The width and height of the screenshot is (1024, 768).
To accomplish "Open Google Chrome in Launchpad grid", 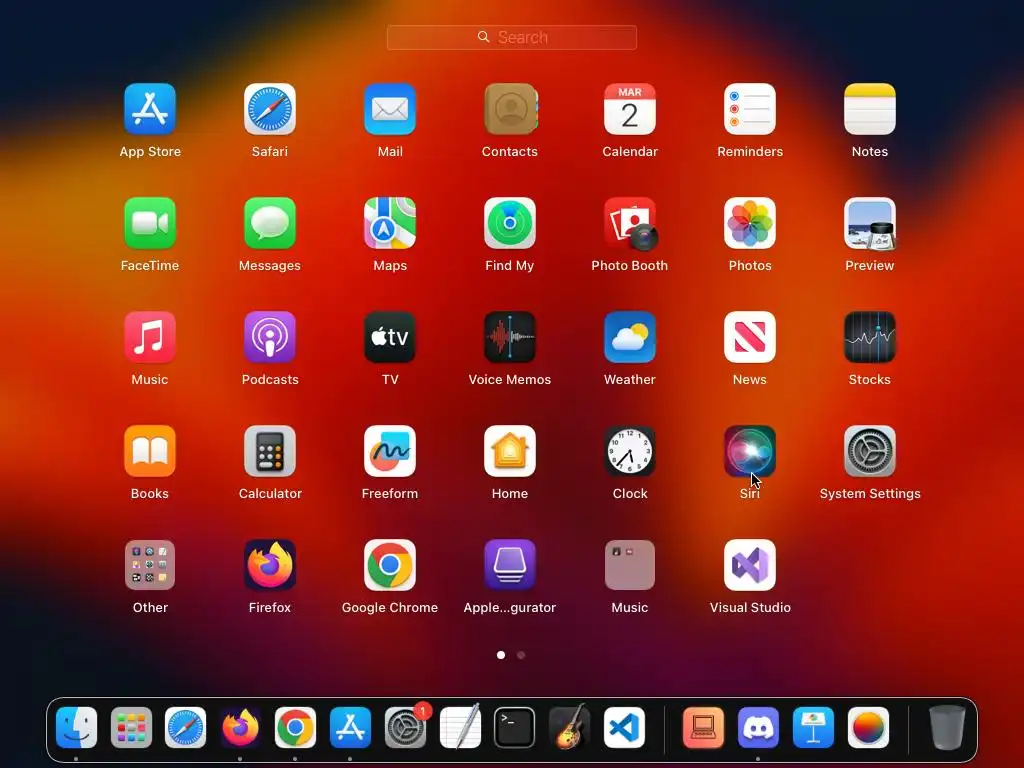I will click(390, 565).
